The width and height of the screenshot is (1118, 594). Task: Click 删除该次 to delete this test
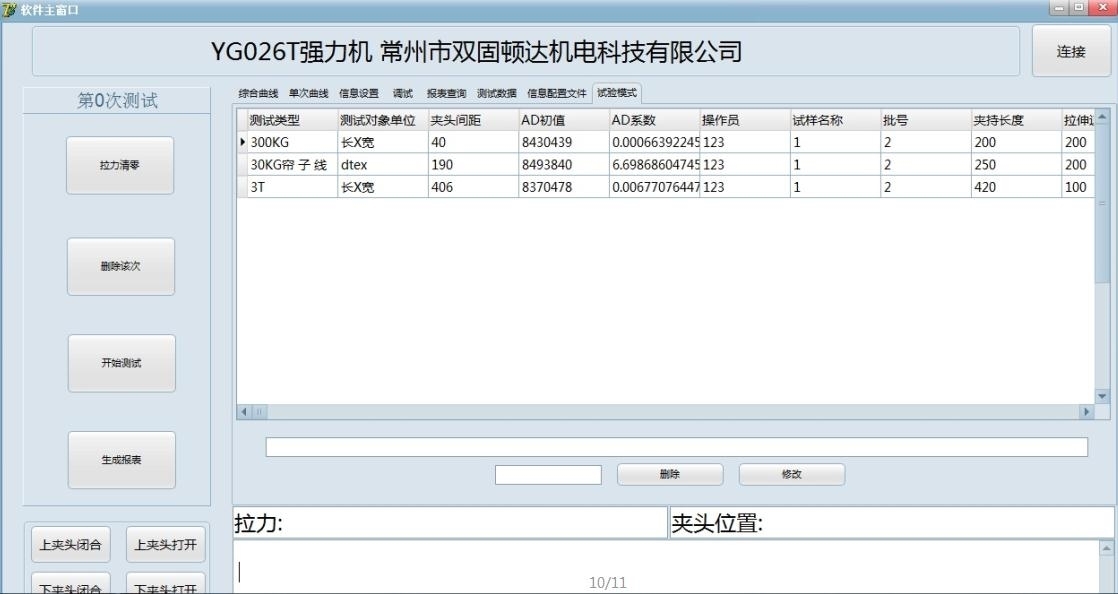(x=120, y=267)
